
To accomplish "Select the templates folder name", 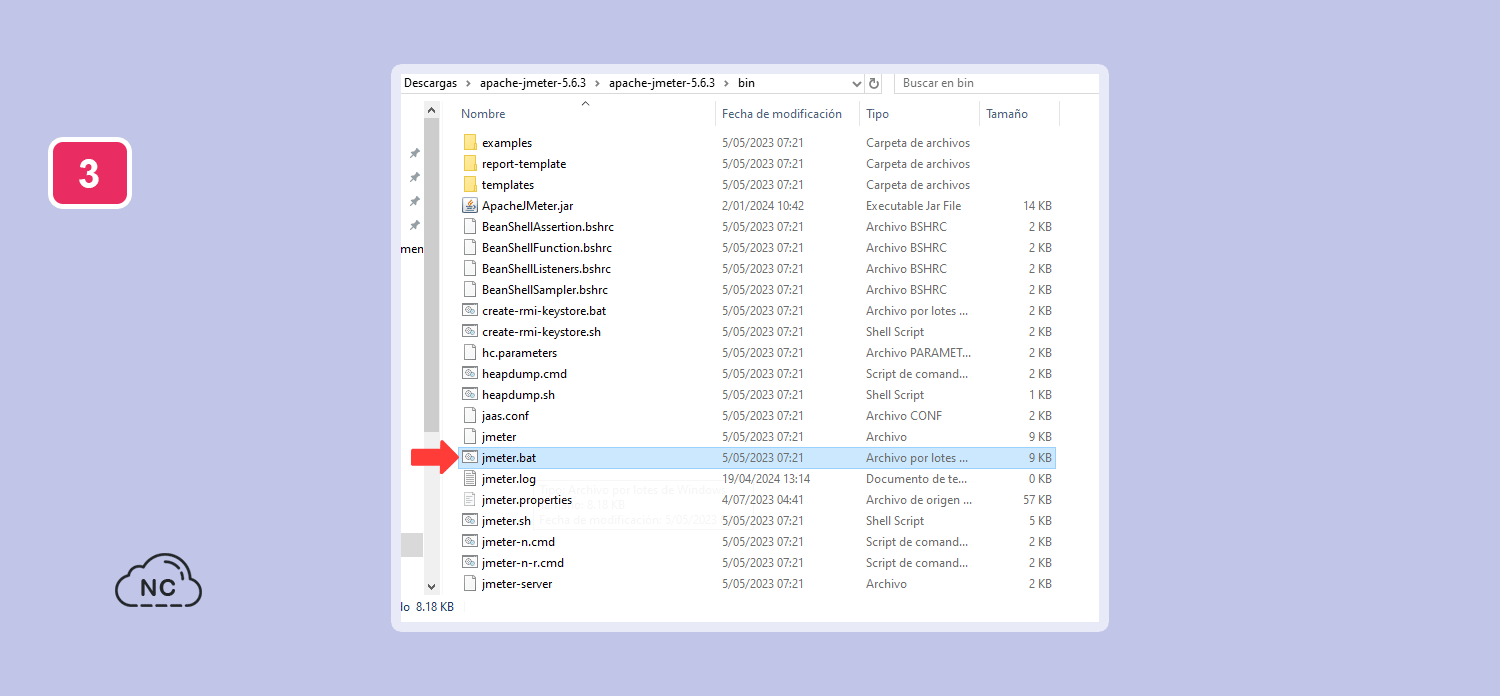I will pos(508,184).
